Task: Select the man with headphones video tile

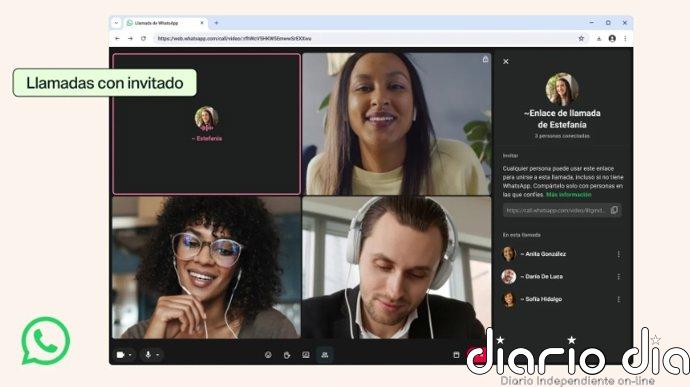Action: 396,267
